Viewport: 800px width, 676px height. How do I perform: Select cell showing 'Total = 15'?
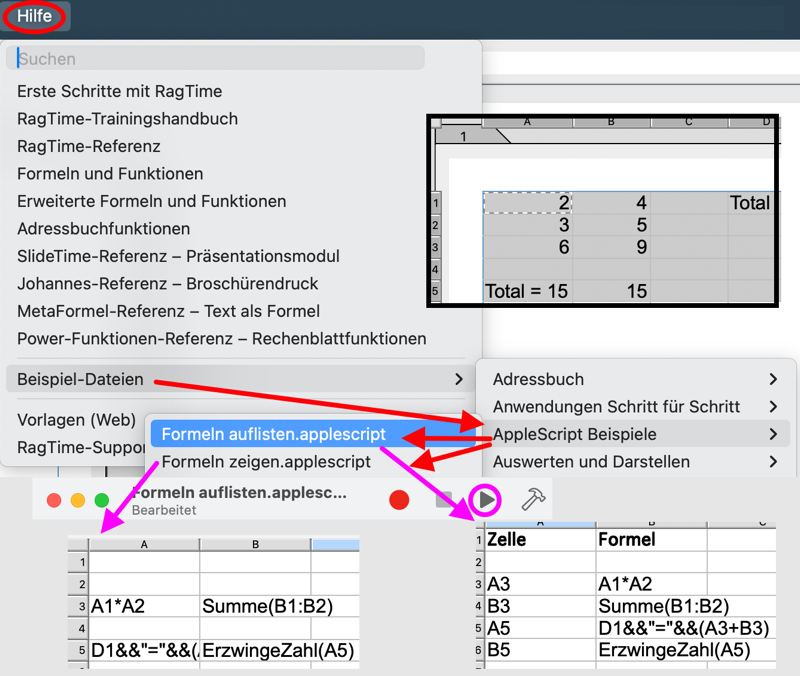pos(528,291)
